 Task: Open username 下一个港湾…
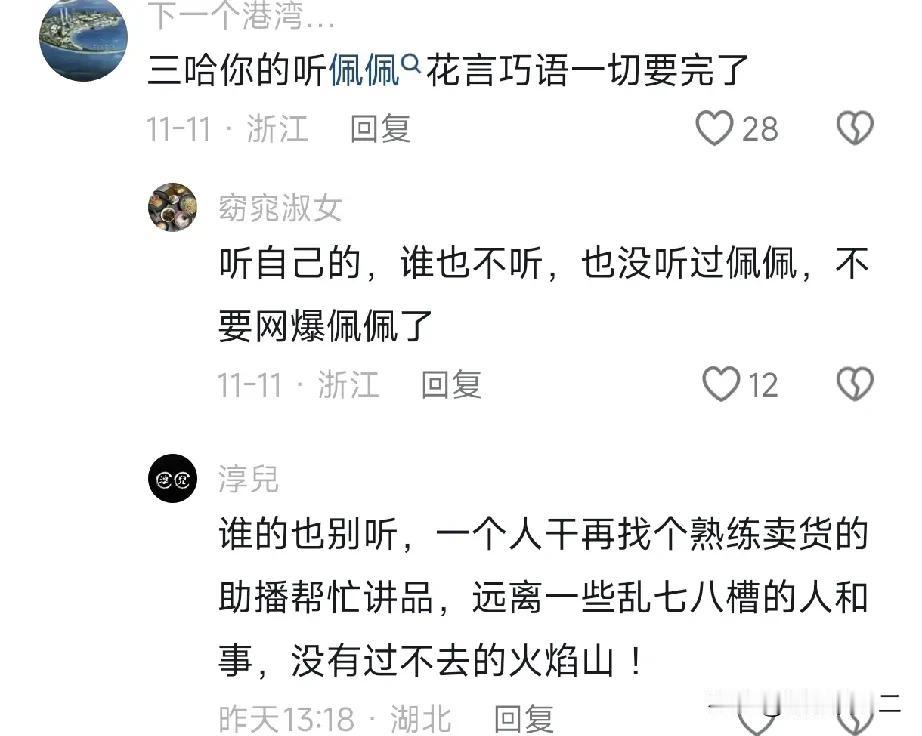click(x=241, y=15)
